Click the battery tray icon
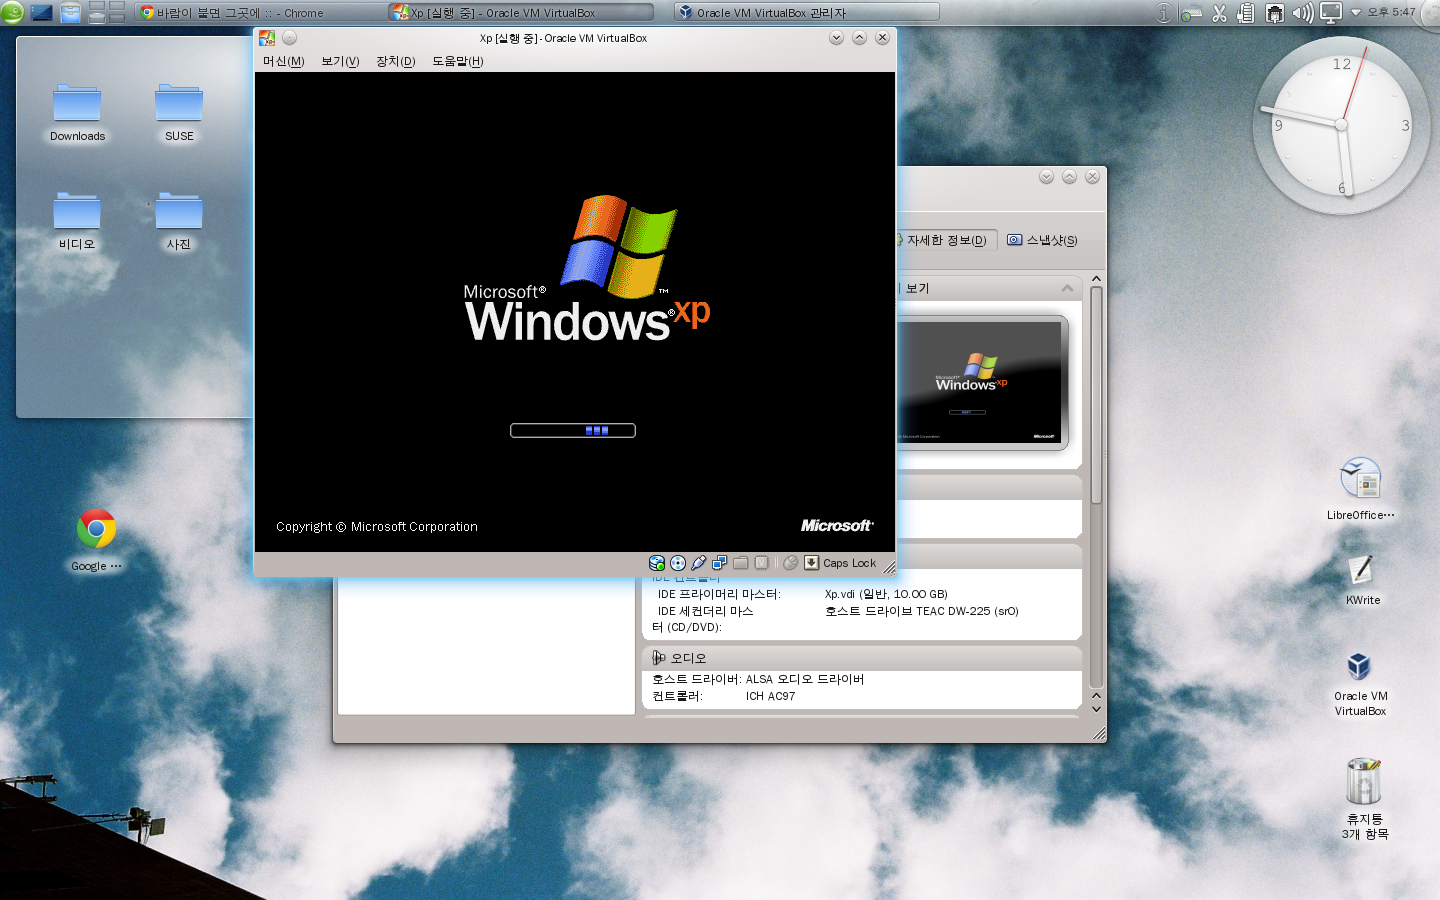Screen dimensions: 1440x900 (1246, 13)
